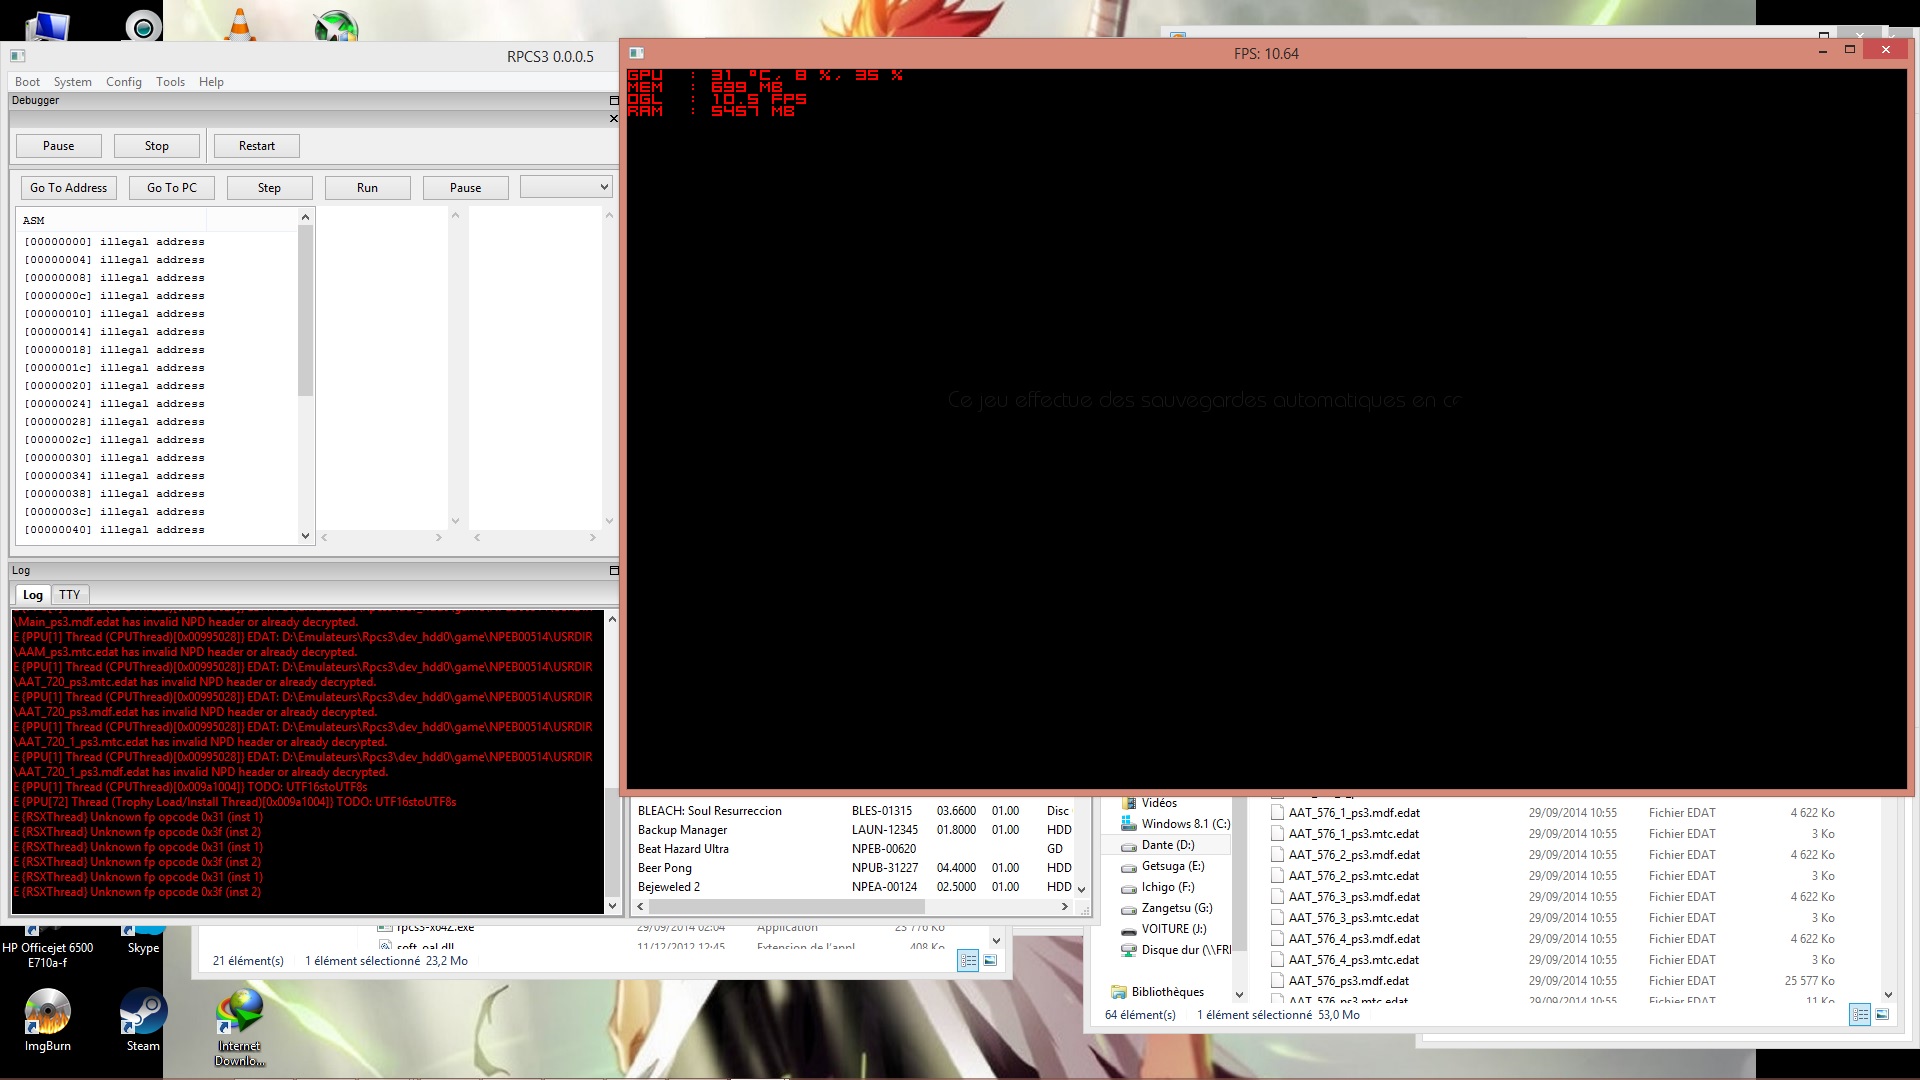Close the Debugger panel with the X icon
Viewport: 1920px width, 1080px height.
point(614,119)
